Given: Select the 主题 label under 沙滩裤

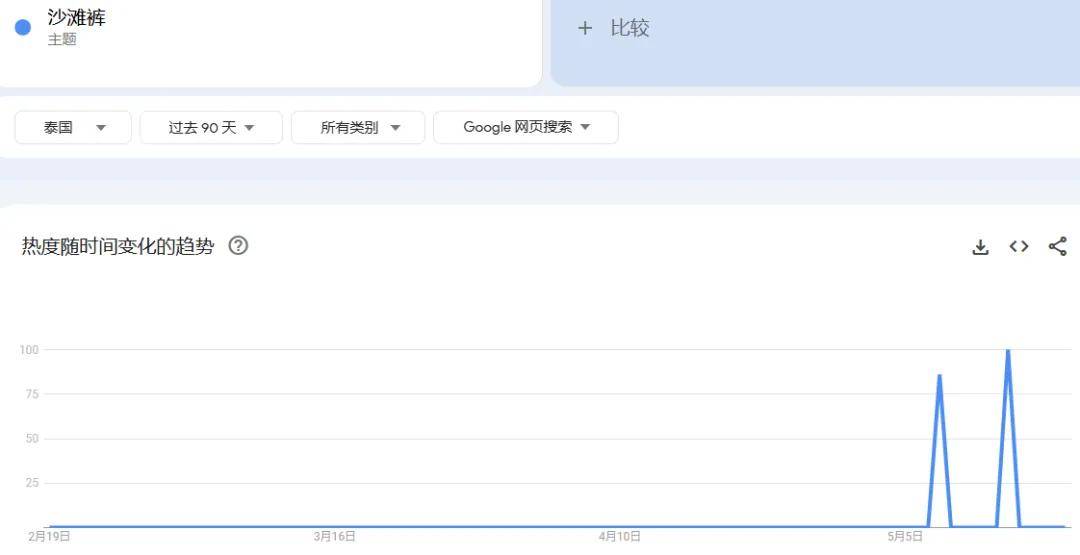Looking at the screenshot, I should point(62,39).
